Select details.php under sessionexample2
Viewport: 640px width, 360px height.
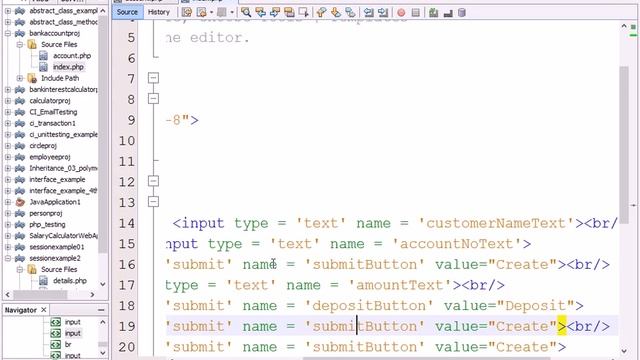(x=70, y=281)
